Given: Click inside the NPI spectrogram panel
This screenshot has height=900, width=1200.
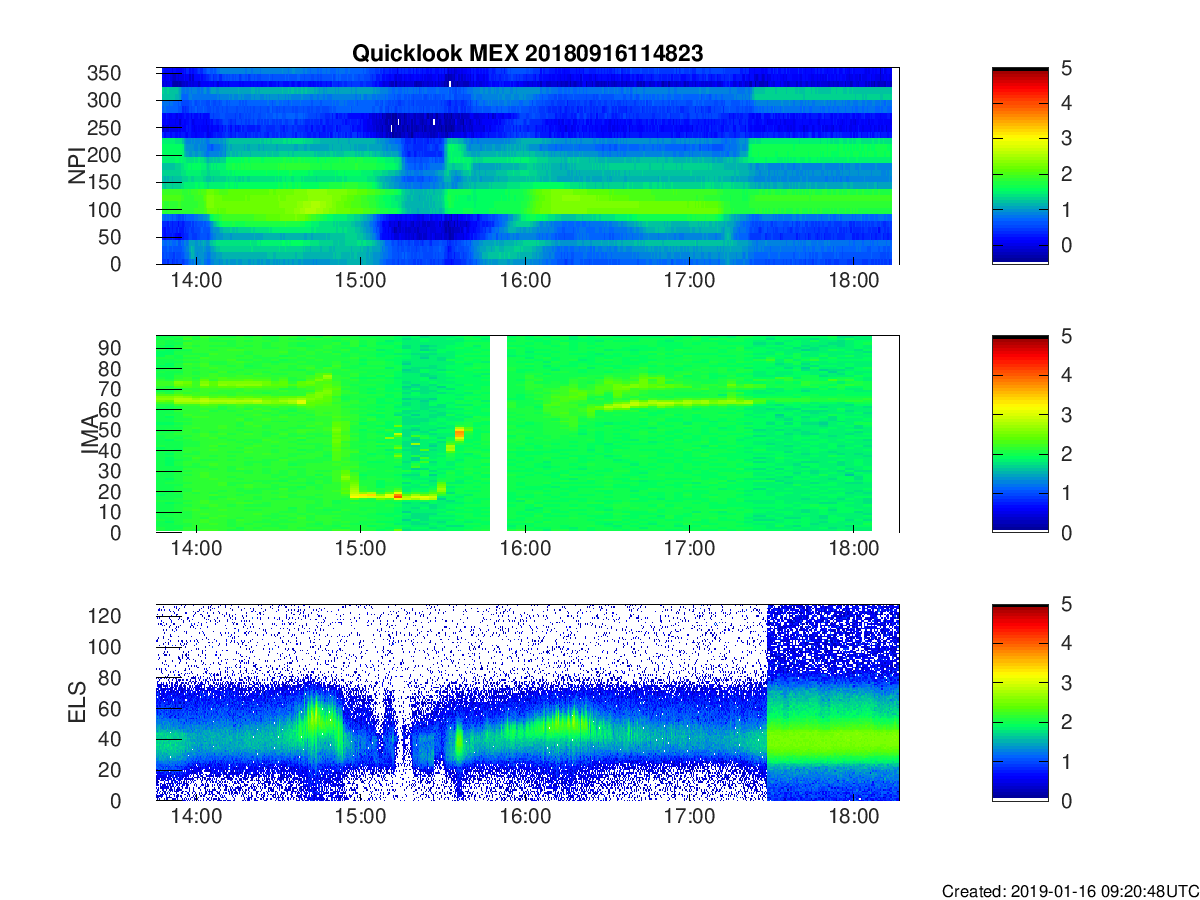Looking at the screenshot, I should [x=527, y=166].
